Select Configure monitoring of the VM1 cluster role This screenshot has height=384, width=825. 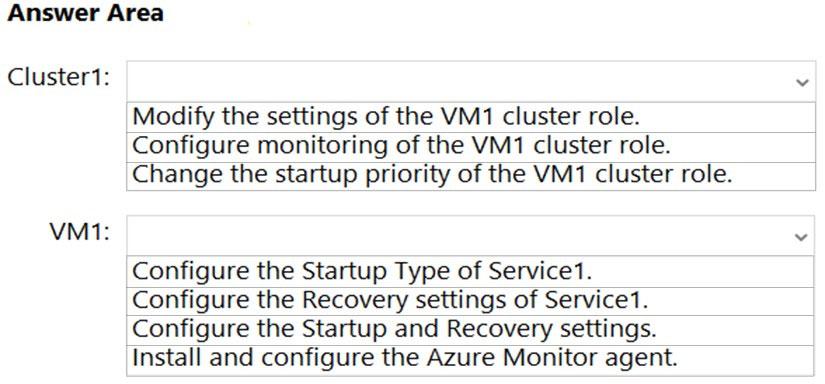(x=471, y=147)
